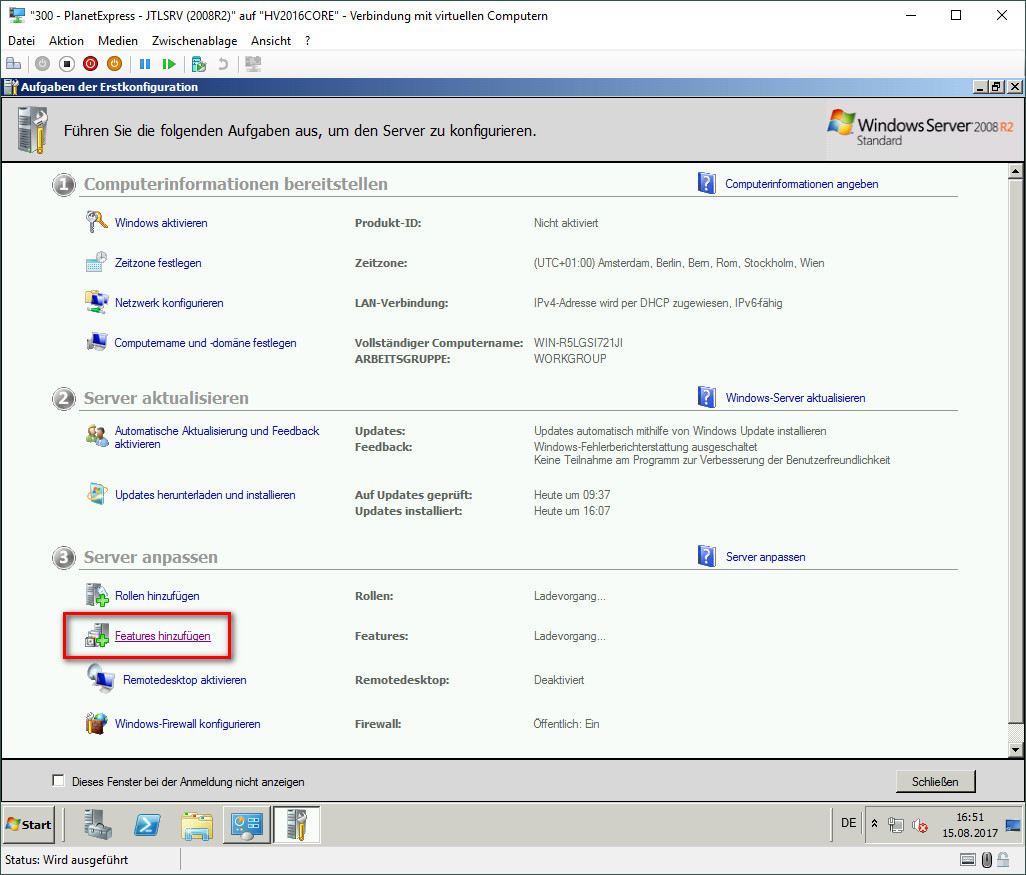Open the Aktion menu
This screenshot has width=1026, height=875.
(66, 41)
